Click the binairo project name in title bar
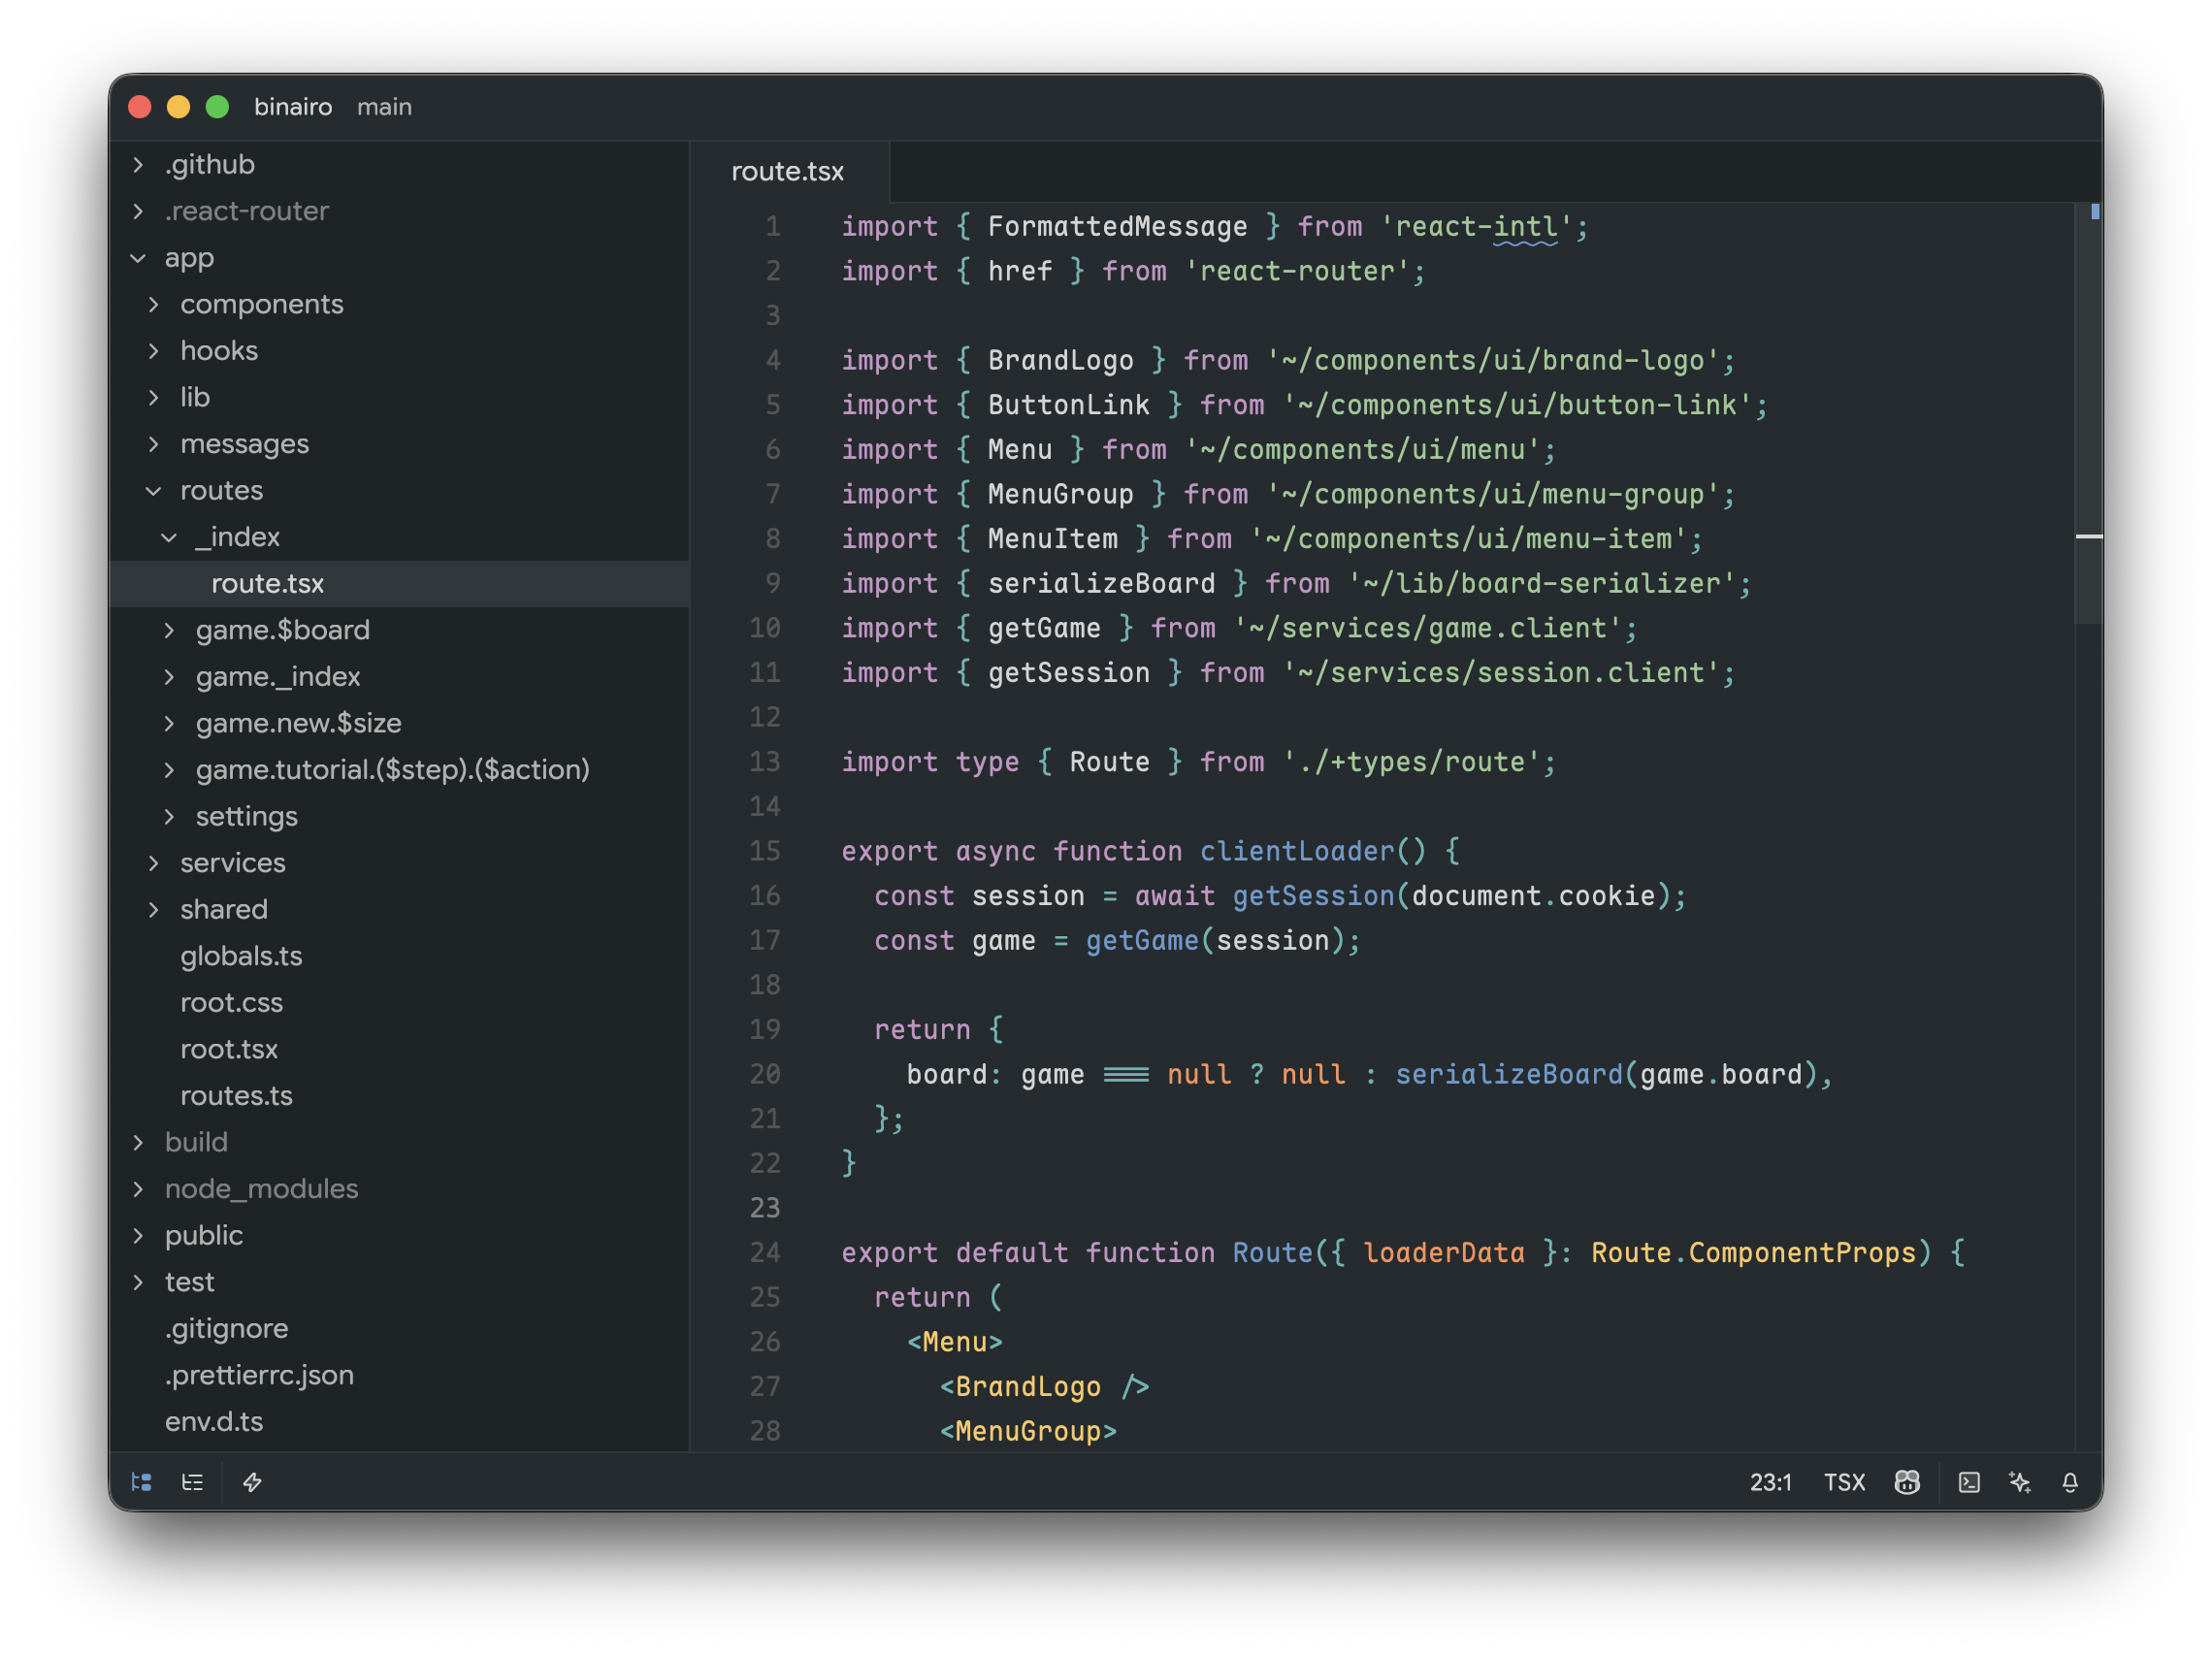This screenshot has width=2212, height=1655. coord(293,107)
